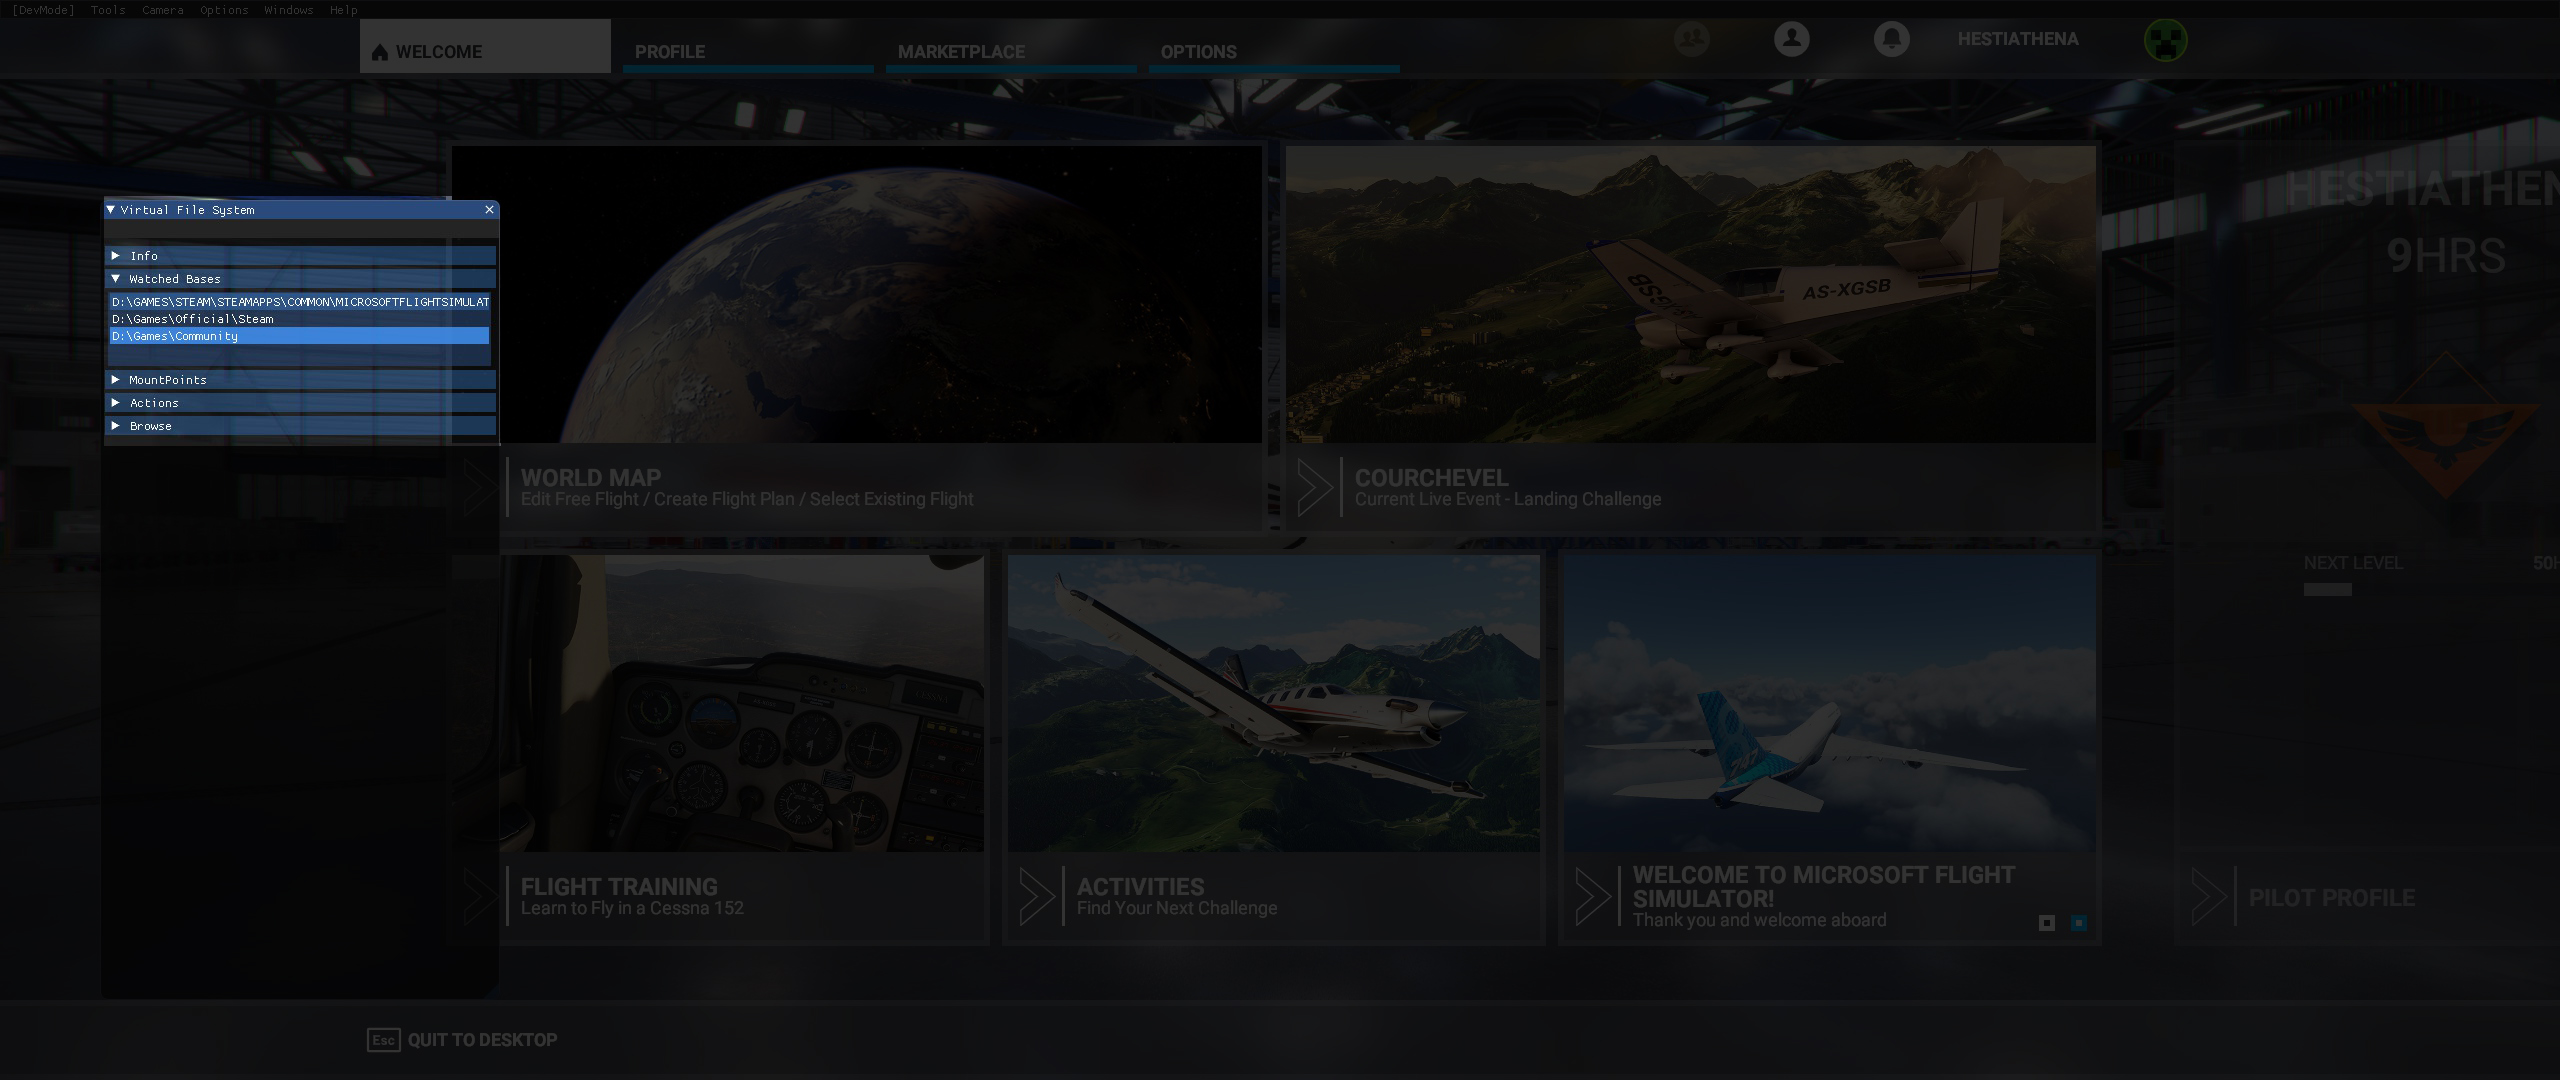The height and width of the screenshot is (1080, 2560).
Task: Click the home icon on Welcome tab
Action: coord(380,52)
